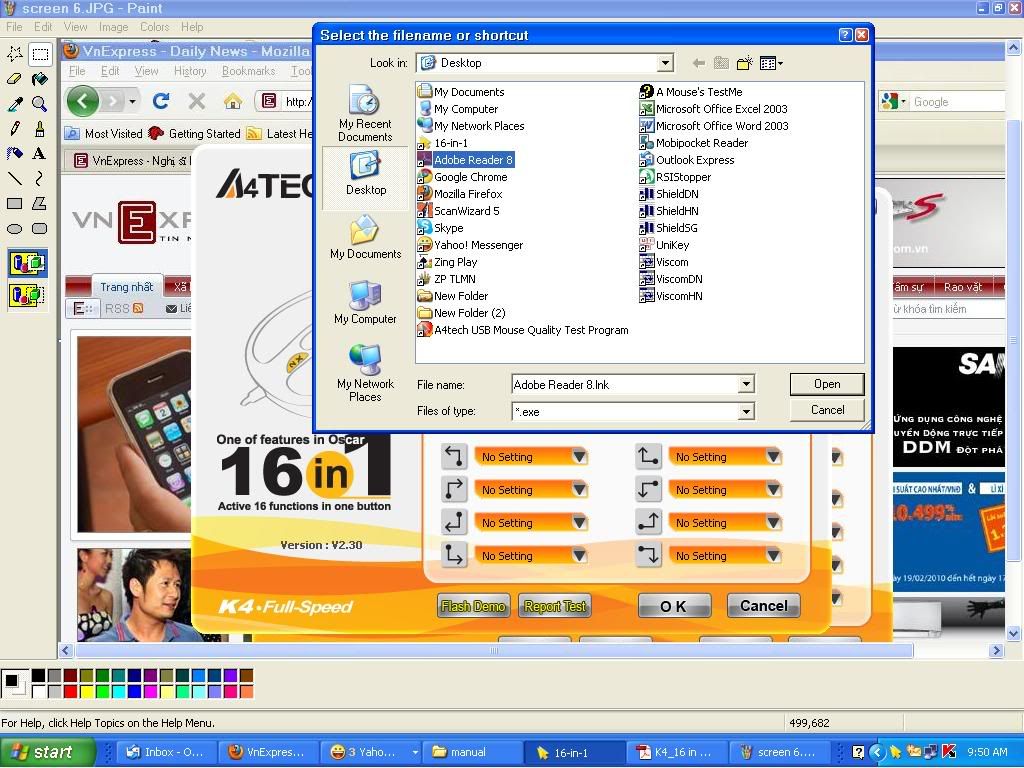Select the Polygon shape tool

pyautogui.click(x=40, y=204)
